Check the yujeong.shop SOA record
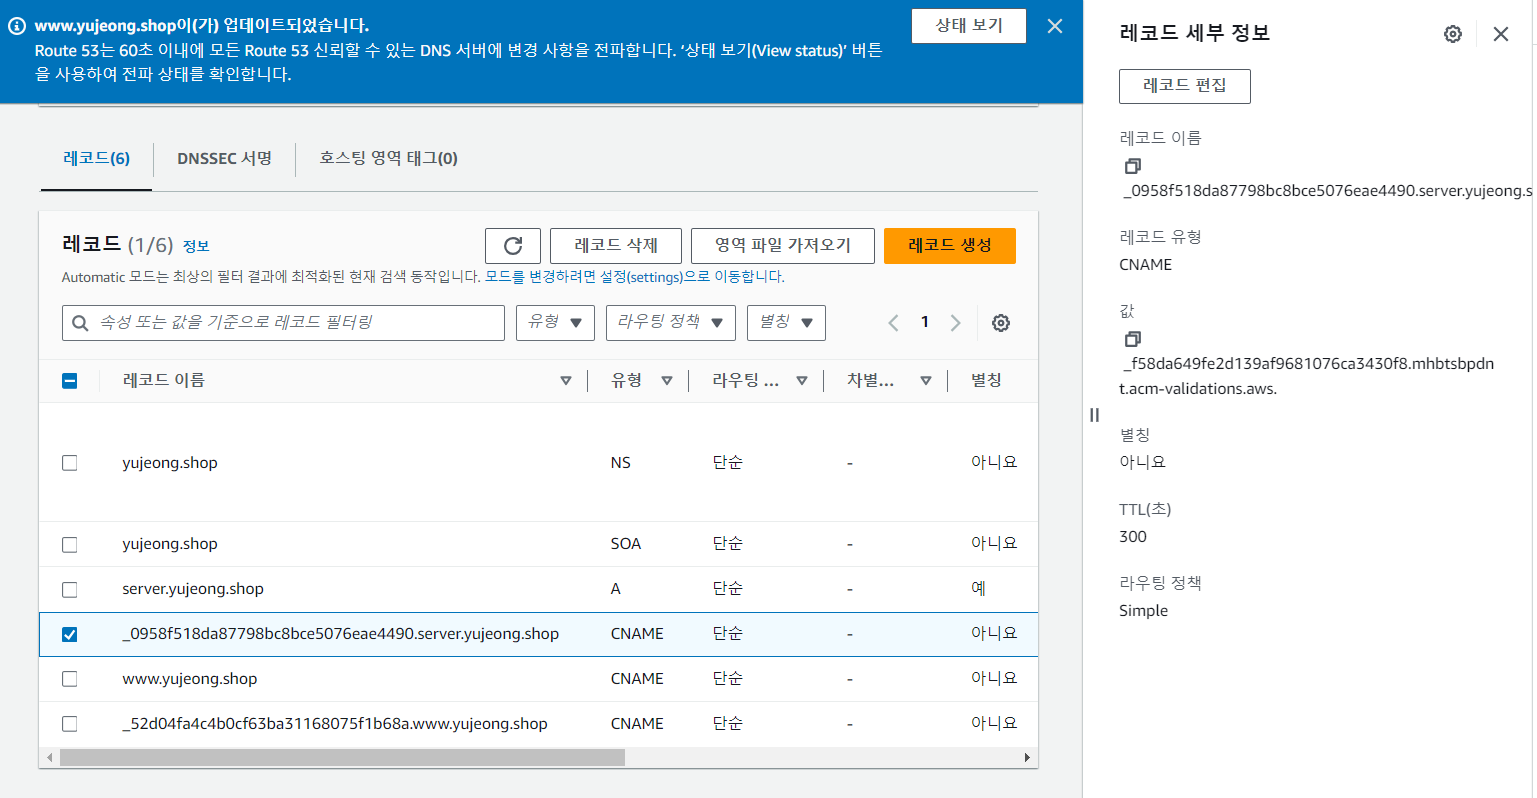The height and width of the screenshot is (798, 1537). click(x=69, y=544)
